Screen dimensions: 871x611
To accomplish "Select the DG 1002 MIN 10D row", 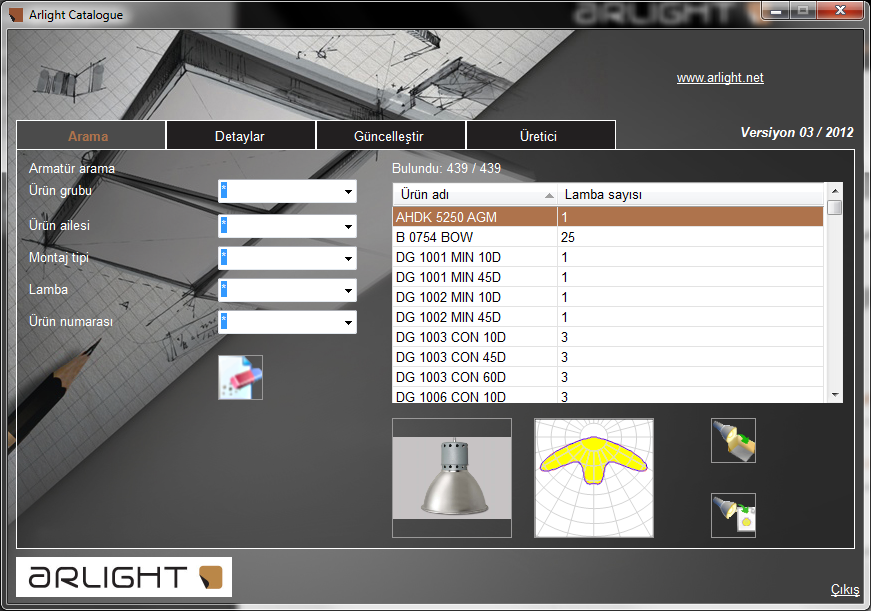I will (x=608, y=297).
